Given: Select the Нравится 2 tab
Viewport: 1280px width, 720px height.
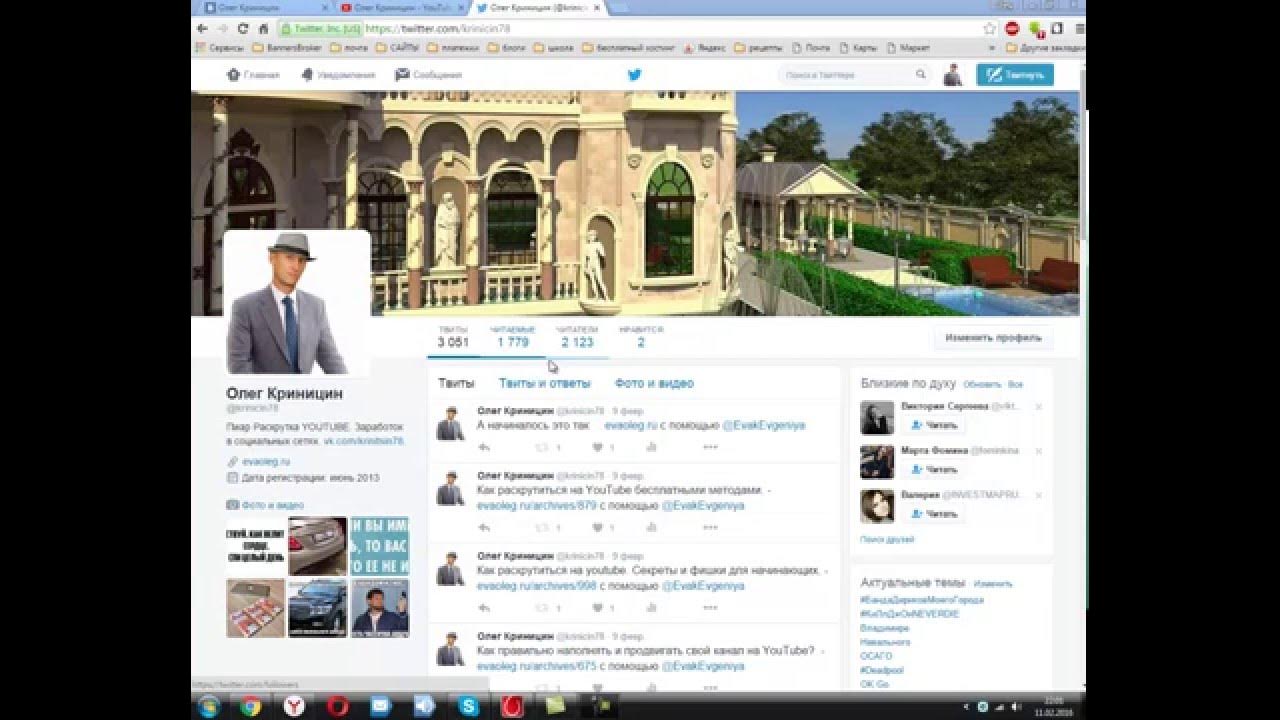Looking at the screenshot, I should [x=641, y=336].
